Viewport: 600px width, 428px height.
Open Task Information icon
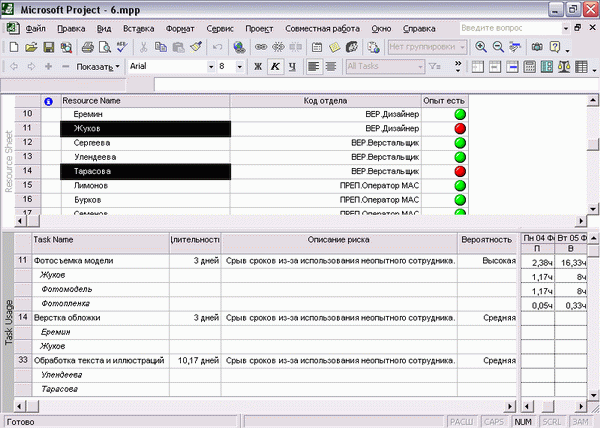coord(317,47)
